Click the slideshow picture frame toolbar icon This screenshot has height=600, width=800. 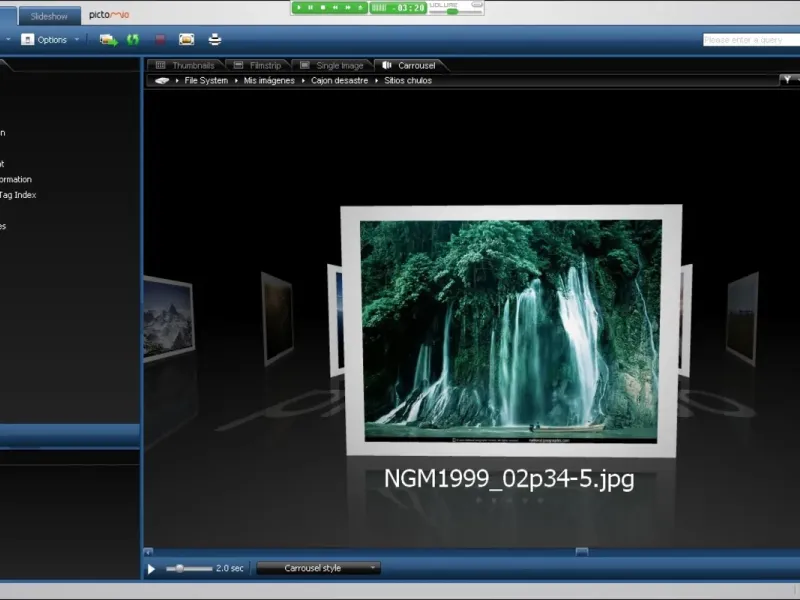[x=187, y=40]
